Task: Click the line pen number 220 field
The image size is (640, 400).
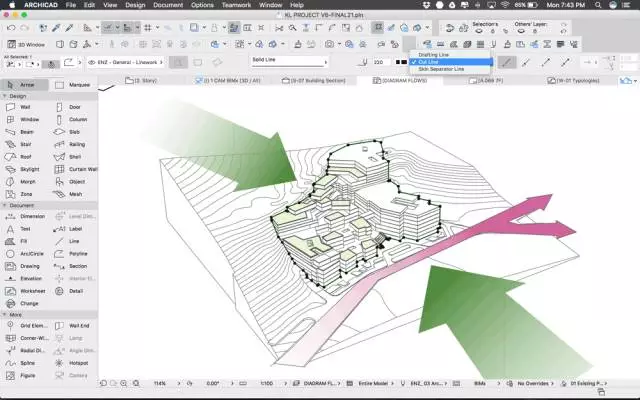Action: point(382,62)
